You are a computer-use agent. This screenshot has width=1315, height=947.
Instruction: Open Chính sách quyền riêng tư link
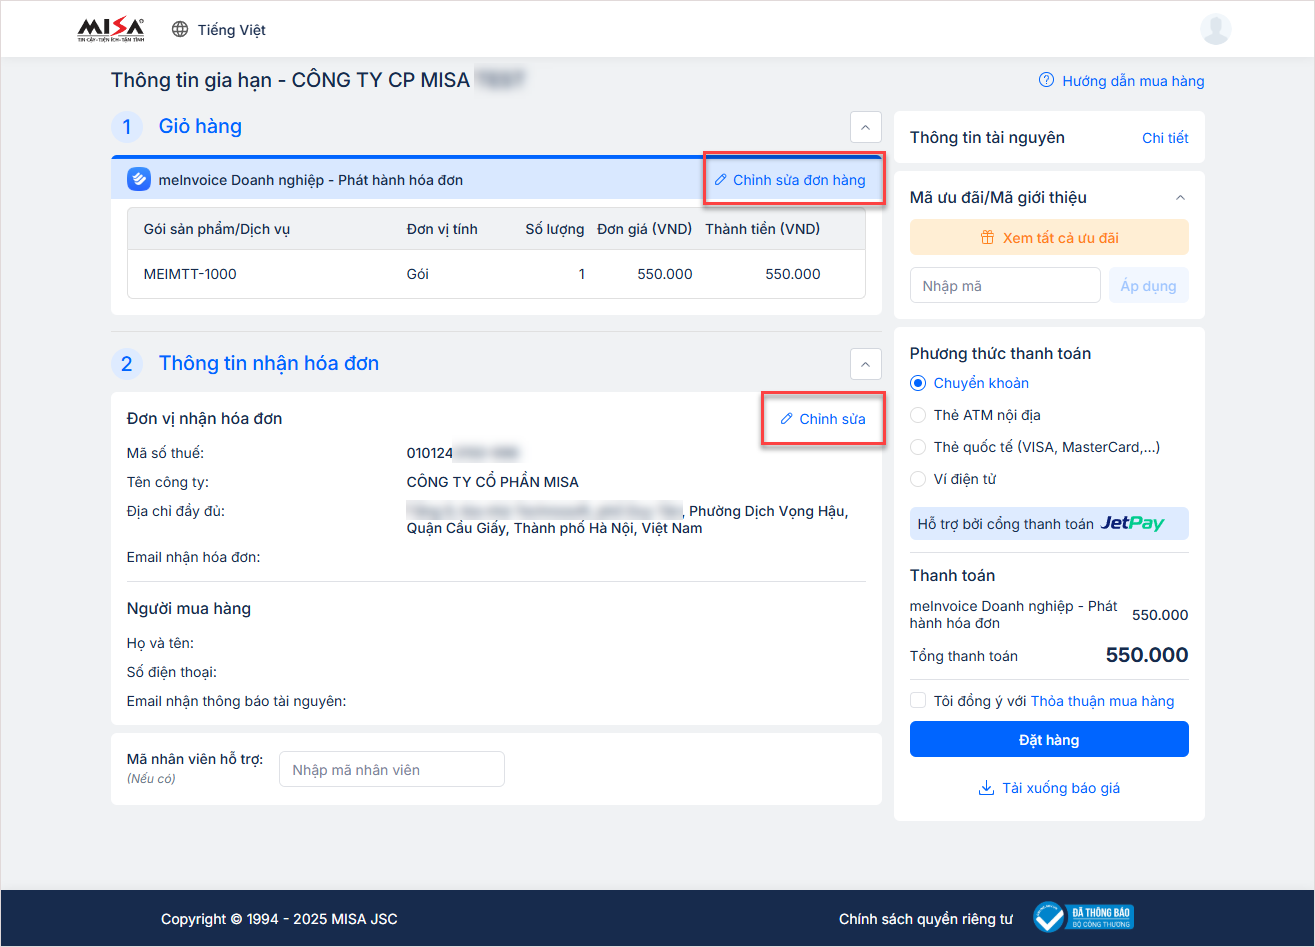pyautogui.click(x=925, y=919)
